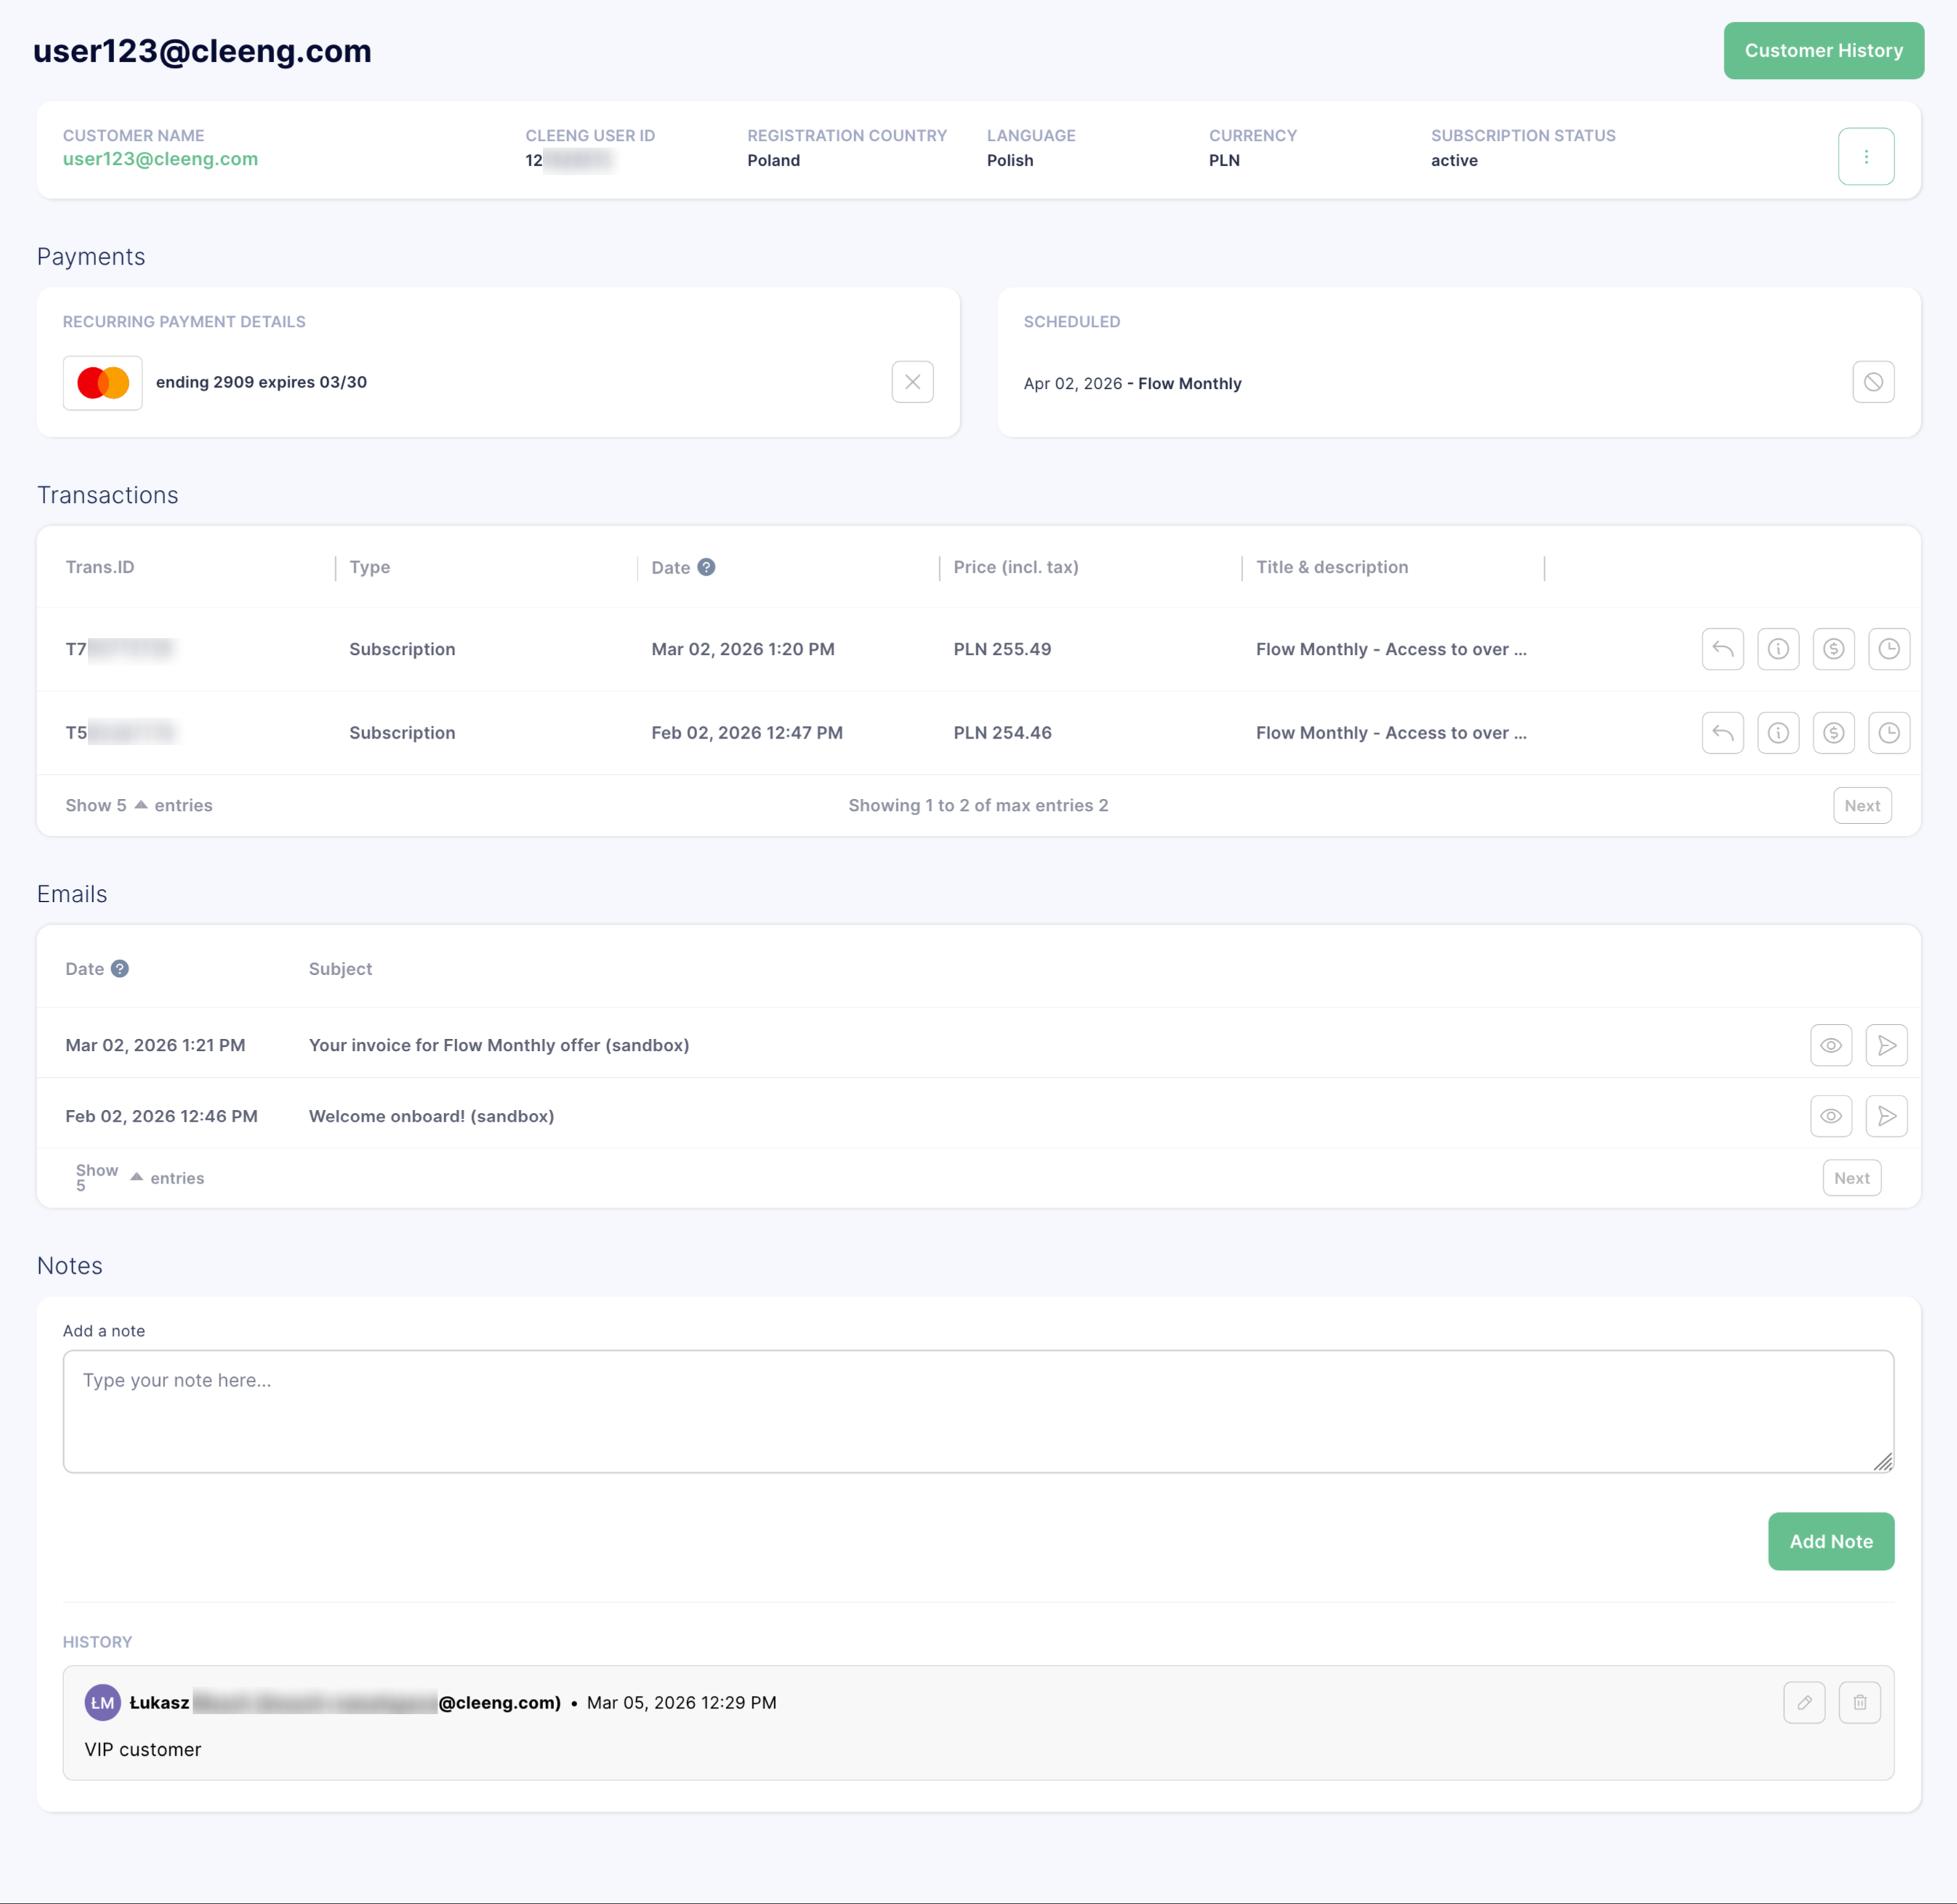This screenshot has height=1904, width=1957.
Task: Preview the Welcome onboard email
Action: click(1831, 1116)
